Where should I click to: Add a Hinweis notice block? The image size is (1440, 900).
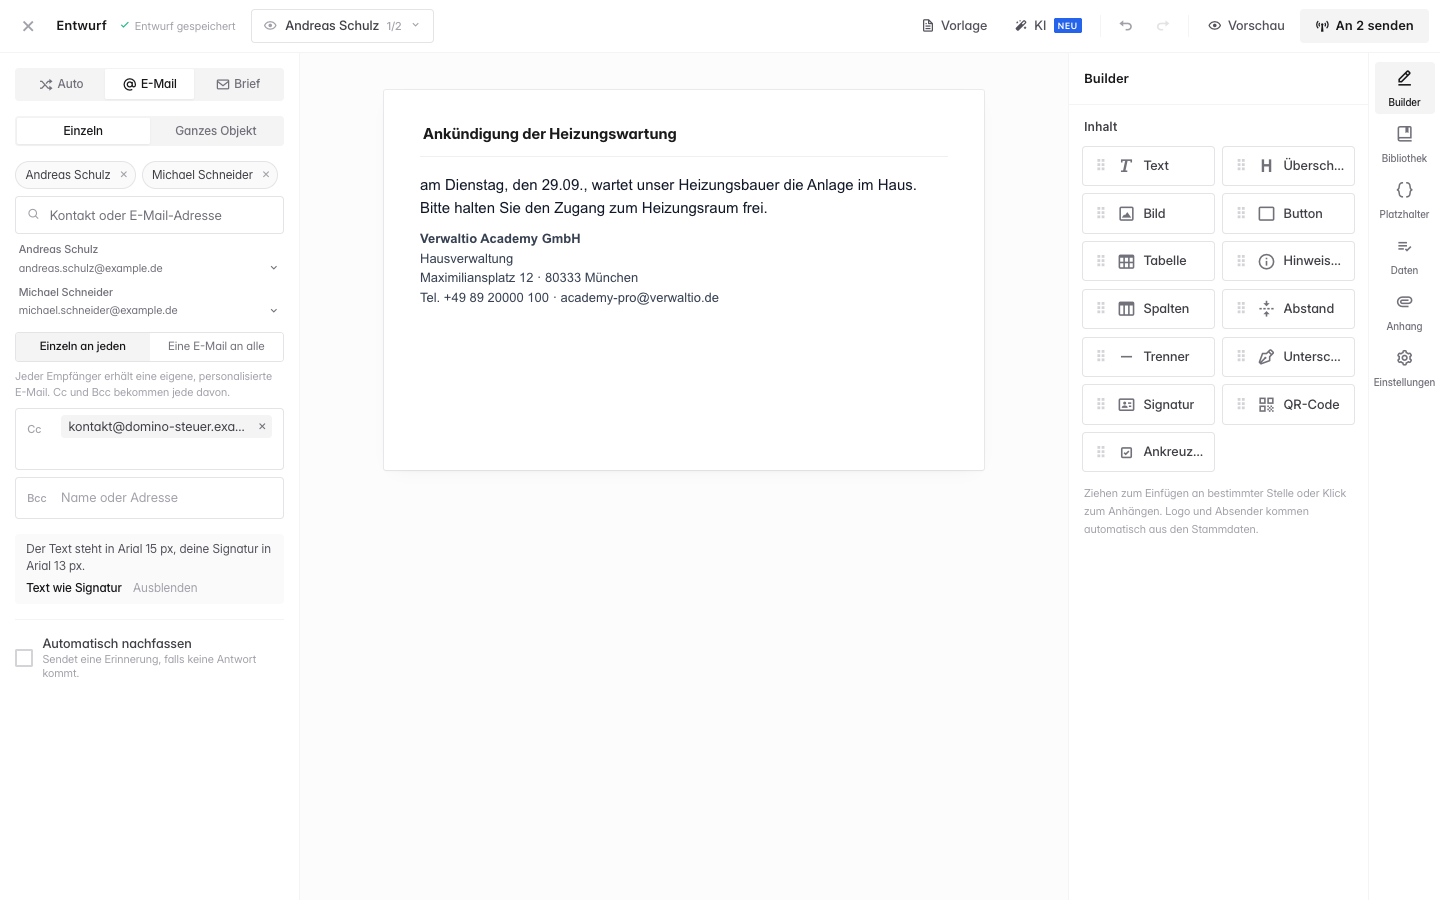[1288, 261]
